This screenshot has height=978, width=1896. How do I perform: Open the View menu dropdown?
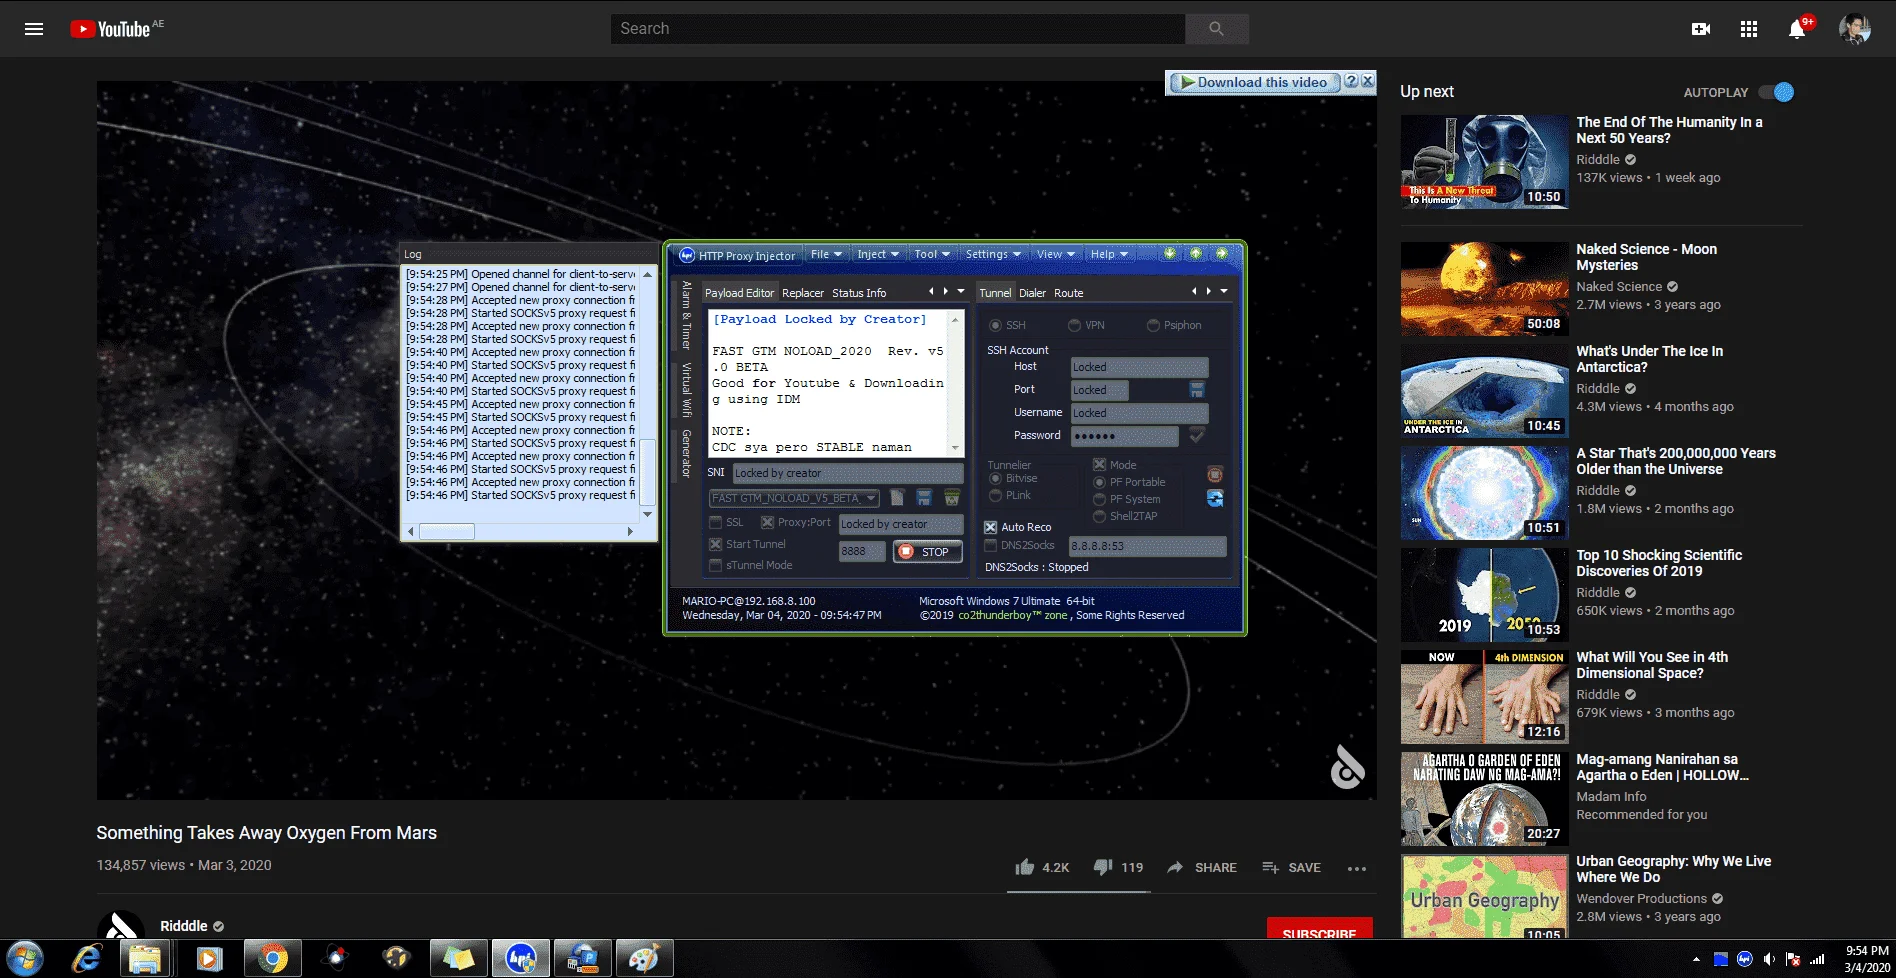(1055, 254)
